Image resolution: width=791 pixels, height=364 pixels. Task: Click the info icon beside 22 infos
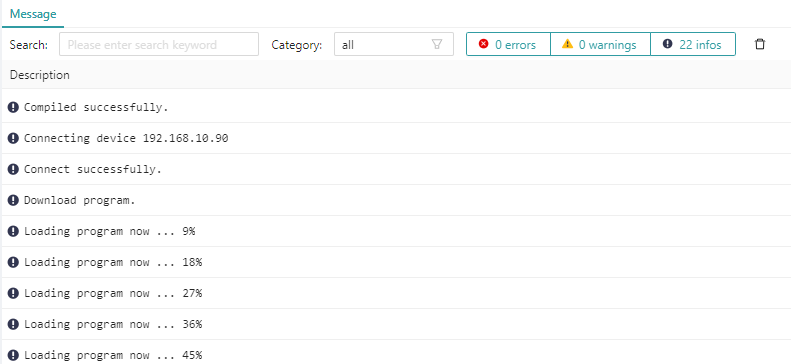click(667, 44)
